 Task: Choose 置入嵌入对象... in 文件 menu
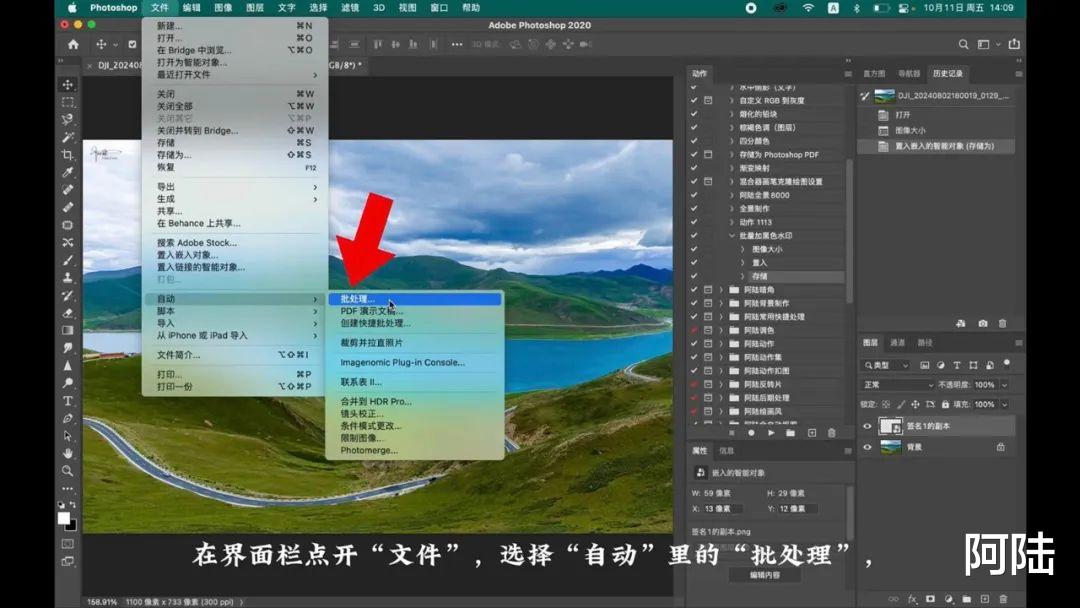point(235,255)
